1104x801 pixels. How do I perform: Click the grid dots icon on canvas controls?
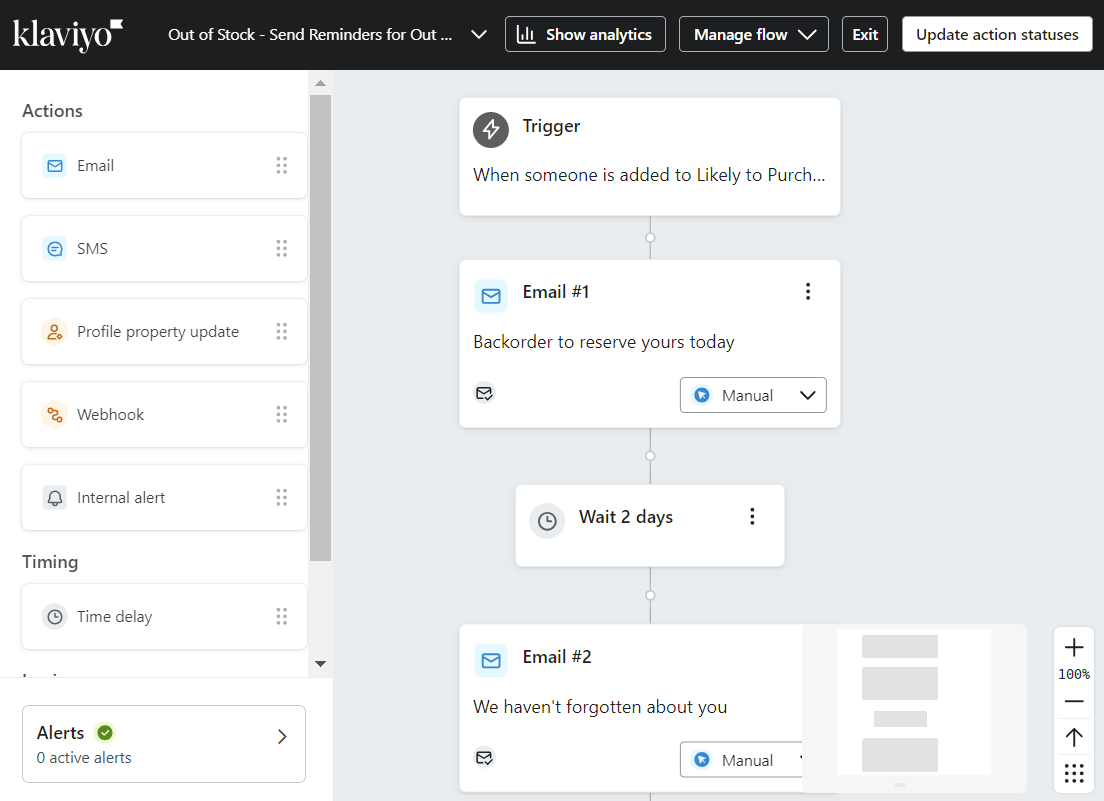click(1074, 773)
